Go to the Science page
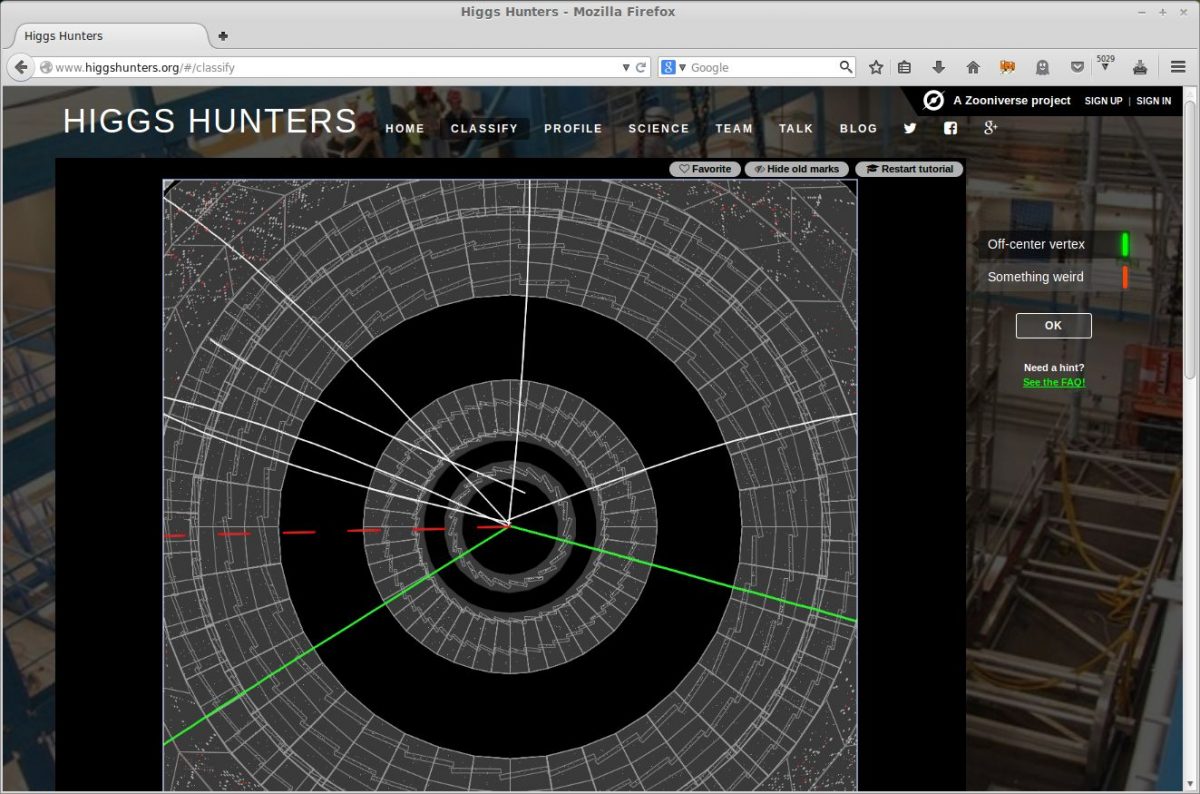The image size is (1200, 794). point(658,128)
